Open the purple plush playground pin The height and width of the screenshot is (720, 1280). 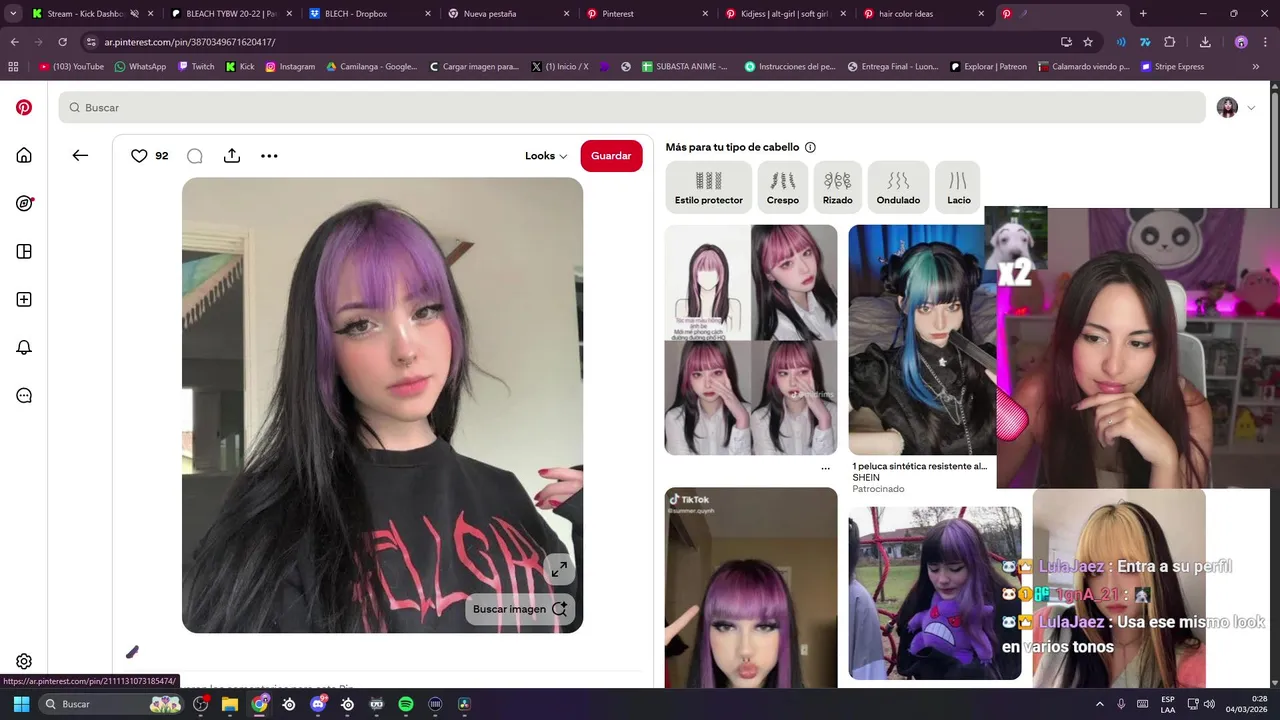pos(935,593)
